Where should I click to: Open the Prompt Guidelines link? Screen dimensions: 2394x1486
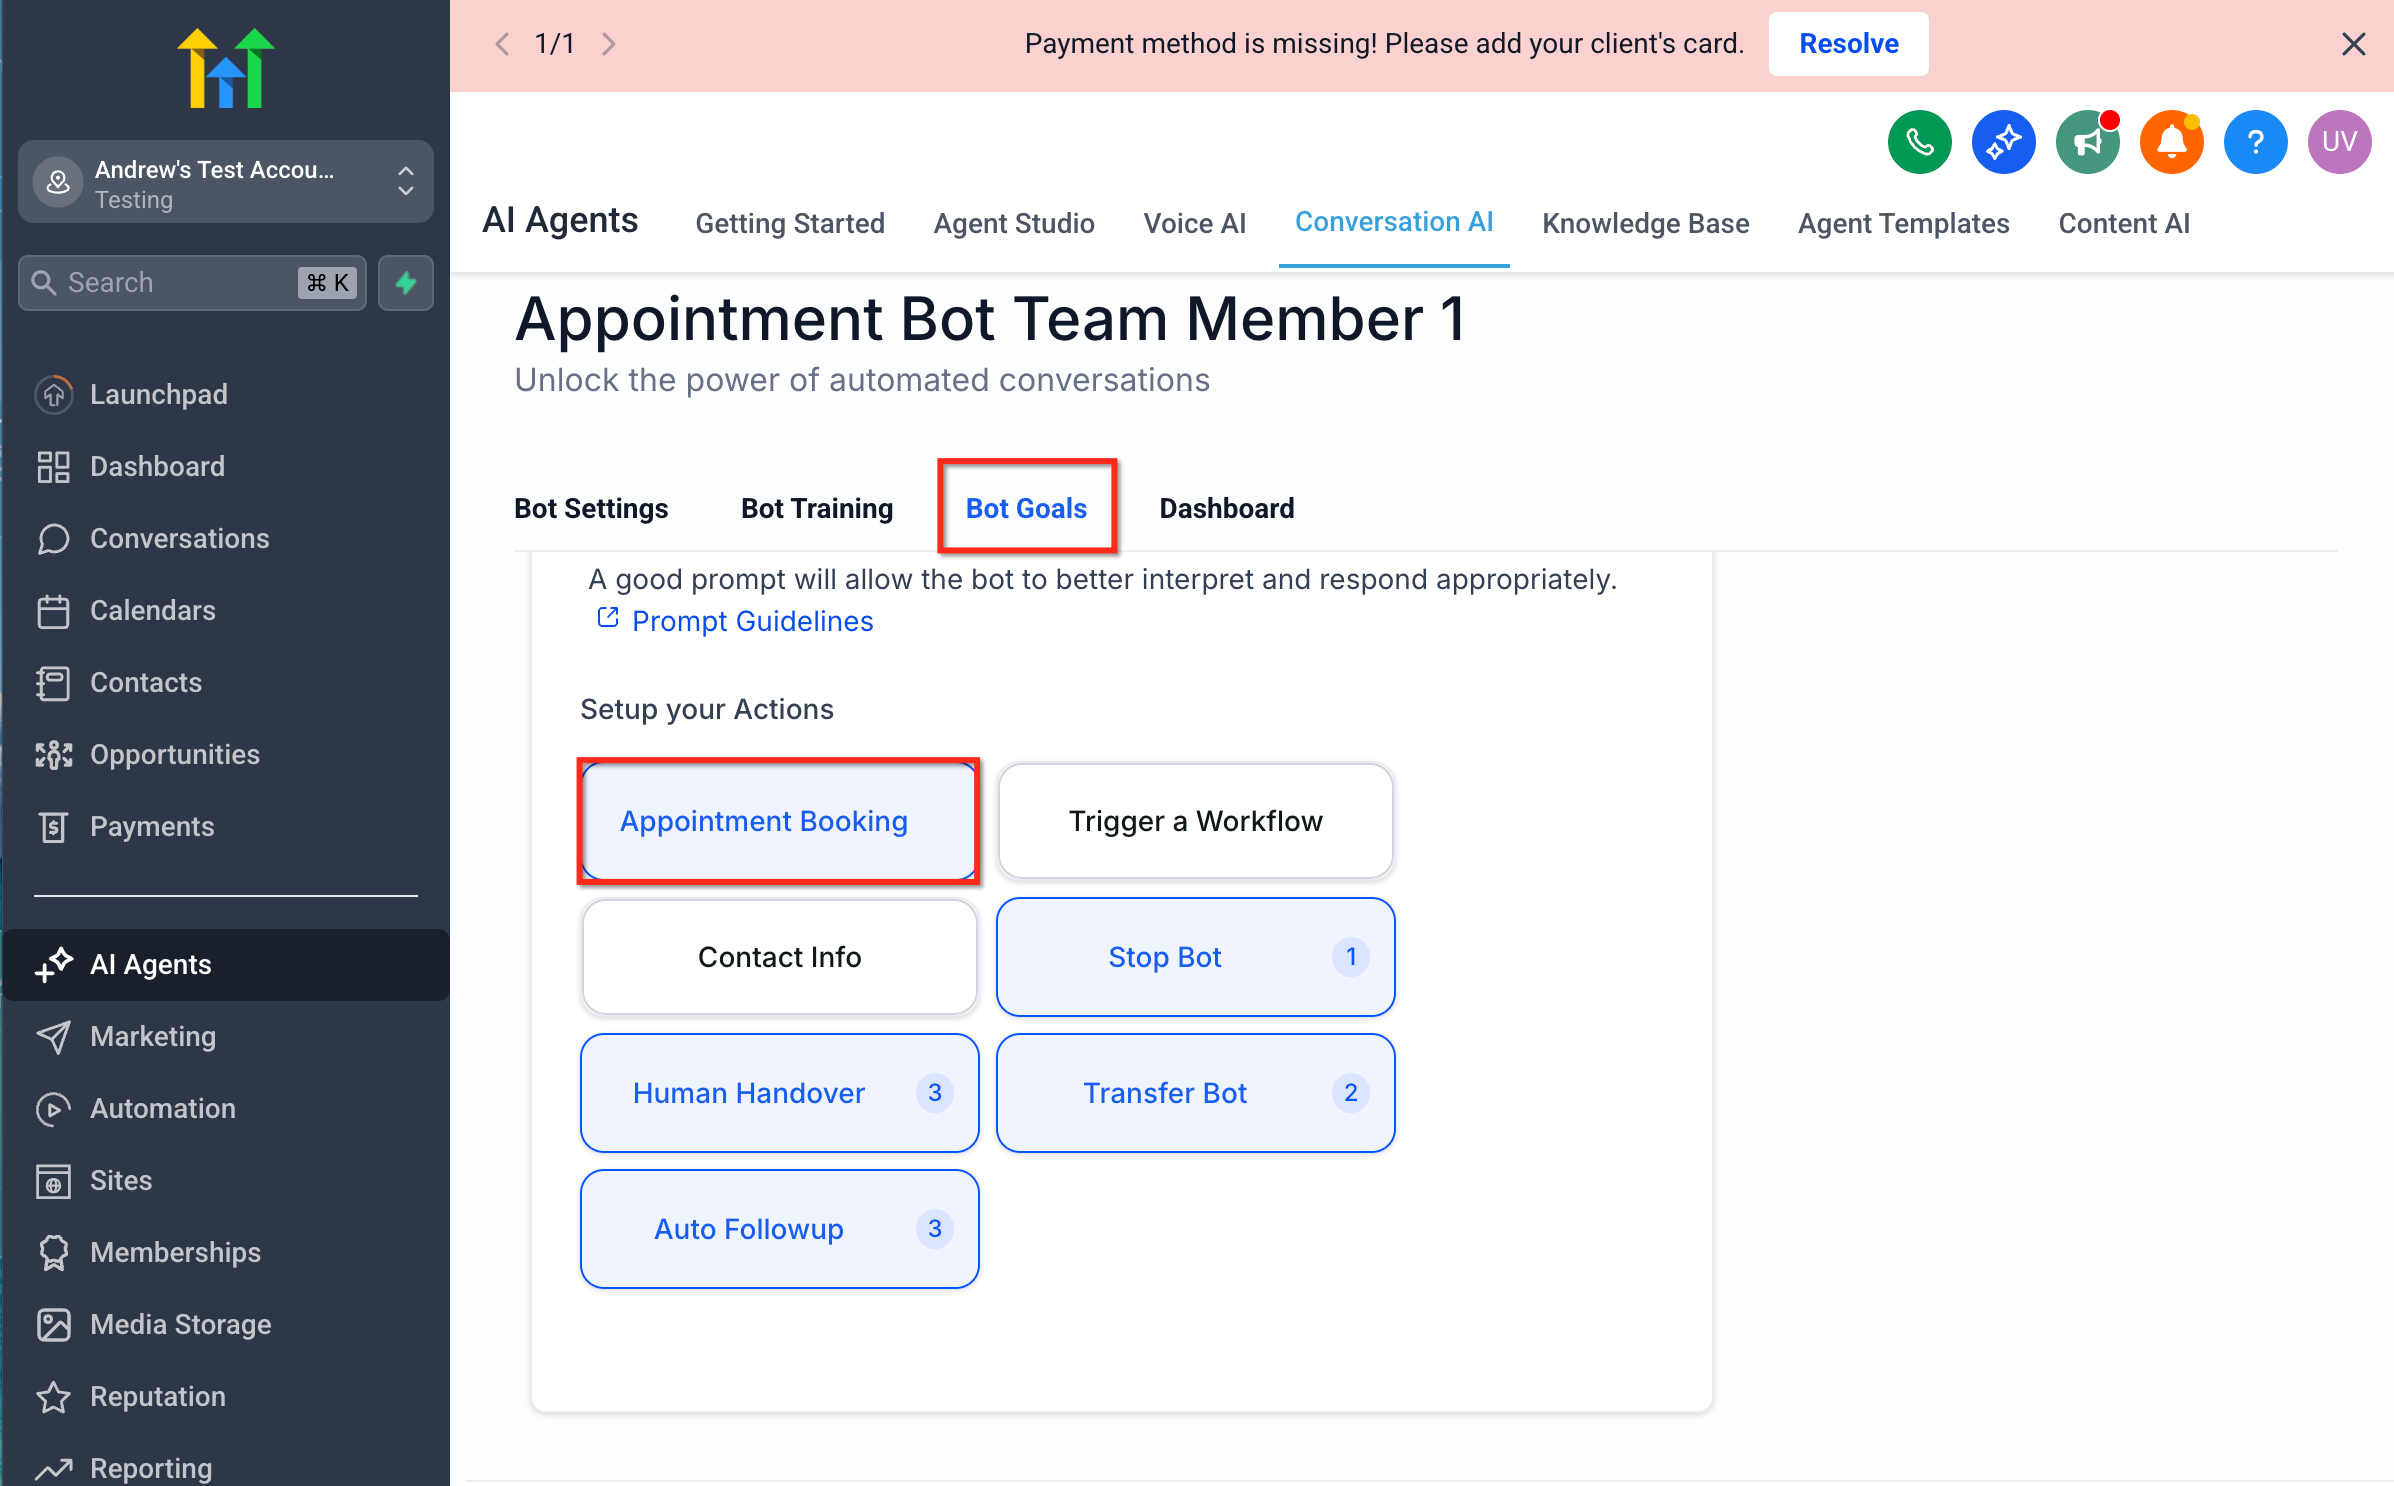[751, 621]
